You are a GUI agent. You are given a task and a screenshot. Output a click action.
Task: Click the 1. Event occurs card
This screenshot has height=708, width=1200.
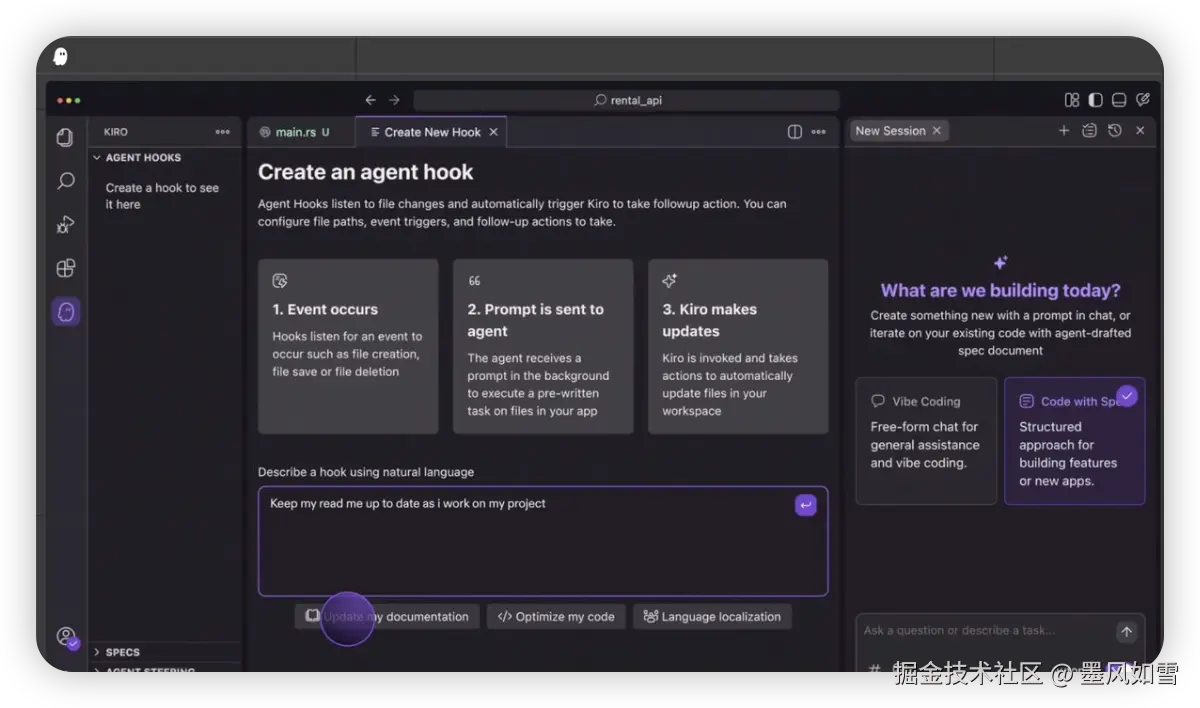coord(348,346)
